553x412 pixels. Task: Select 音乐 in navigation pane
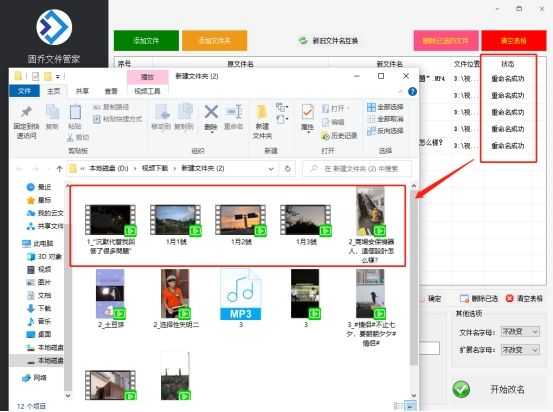(40, 321)
